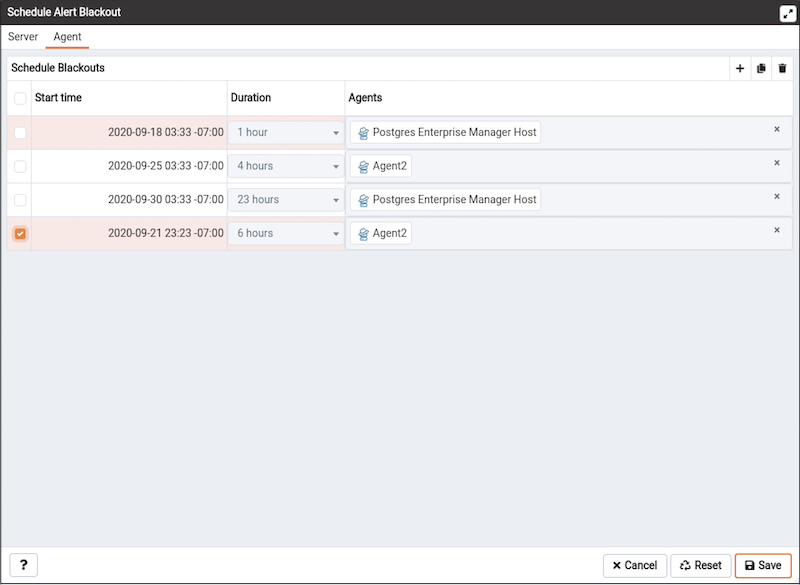The width and height of the screenshot is (800, 585).
Task: Open the '1 hour' duration dropdown
Action: tap(286, 133)
